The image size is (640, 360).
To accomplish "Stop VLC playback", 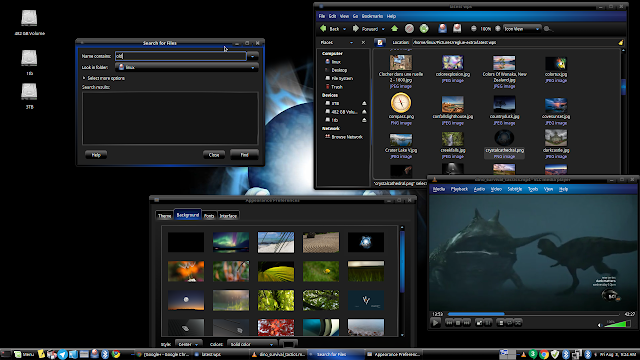I will (x=458, y=323).
